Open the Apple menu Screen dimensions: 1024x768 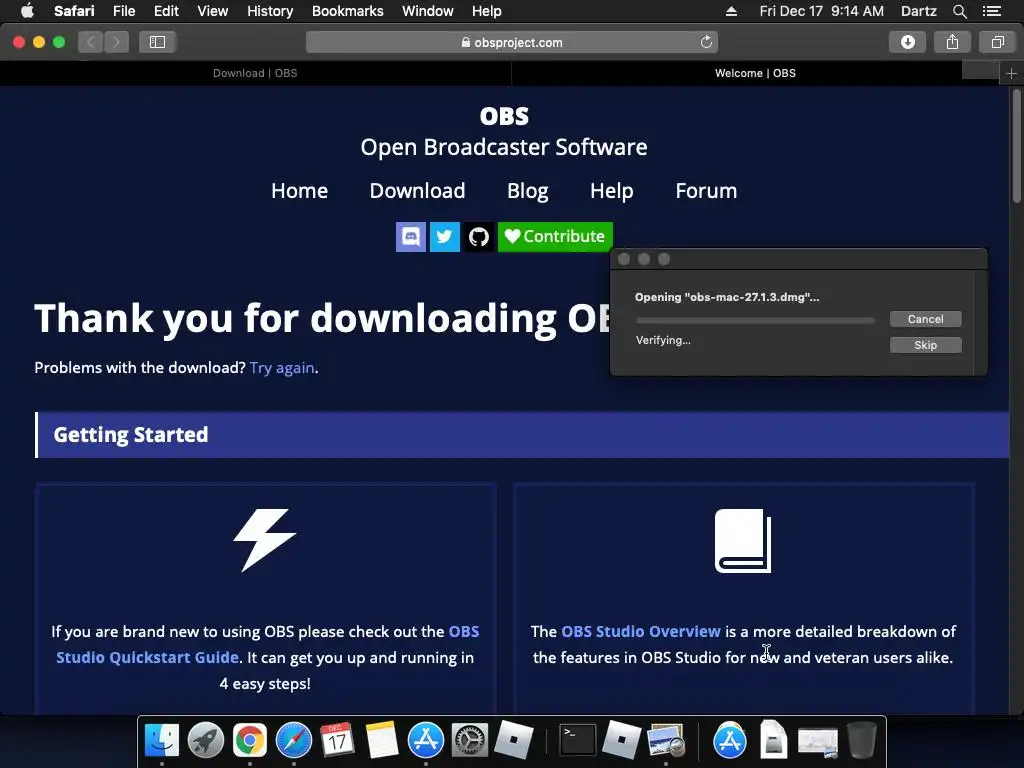(x=27, y=11)
